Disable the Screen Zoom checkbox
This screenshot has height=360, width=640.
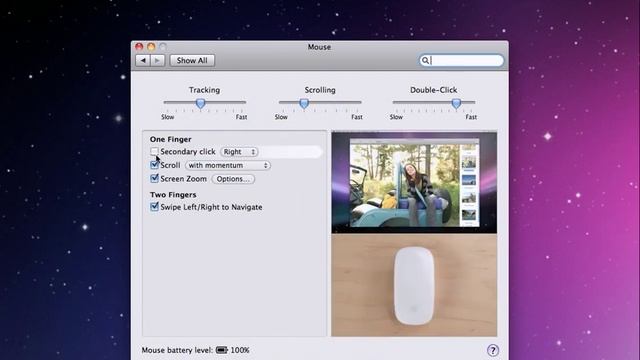pyautogui.click(x=154, y=178)
